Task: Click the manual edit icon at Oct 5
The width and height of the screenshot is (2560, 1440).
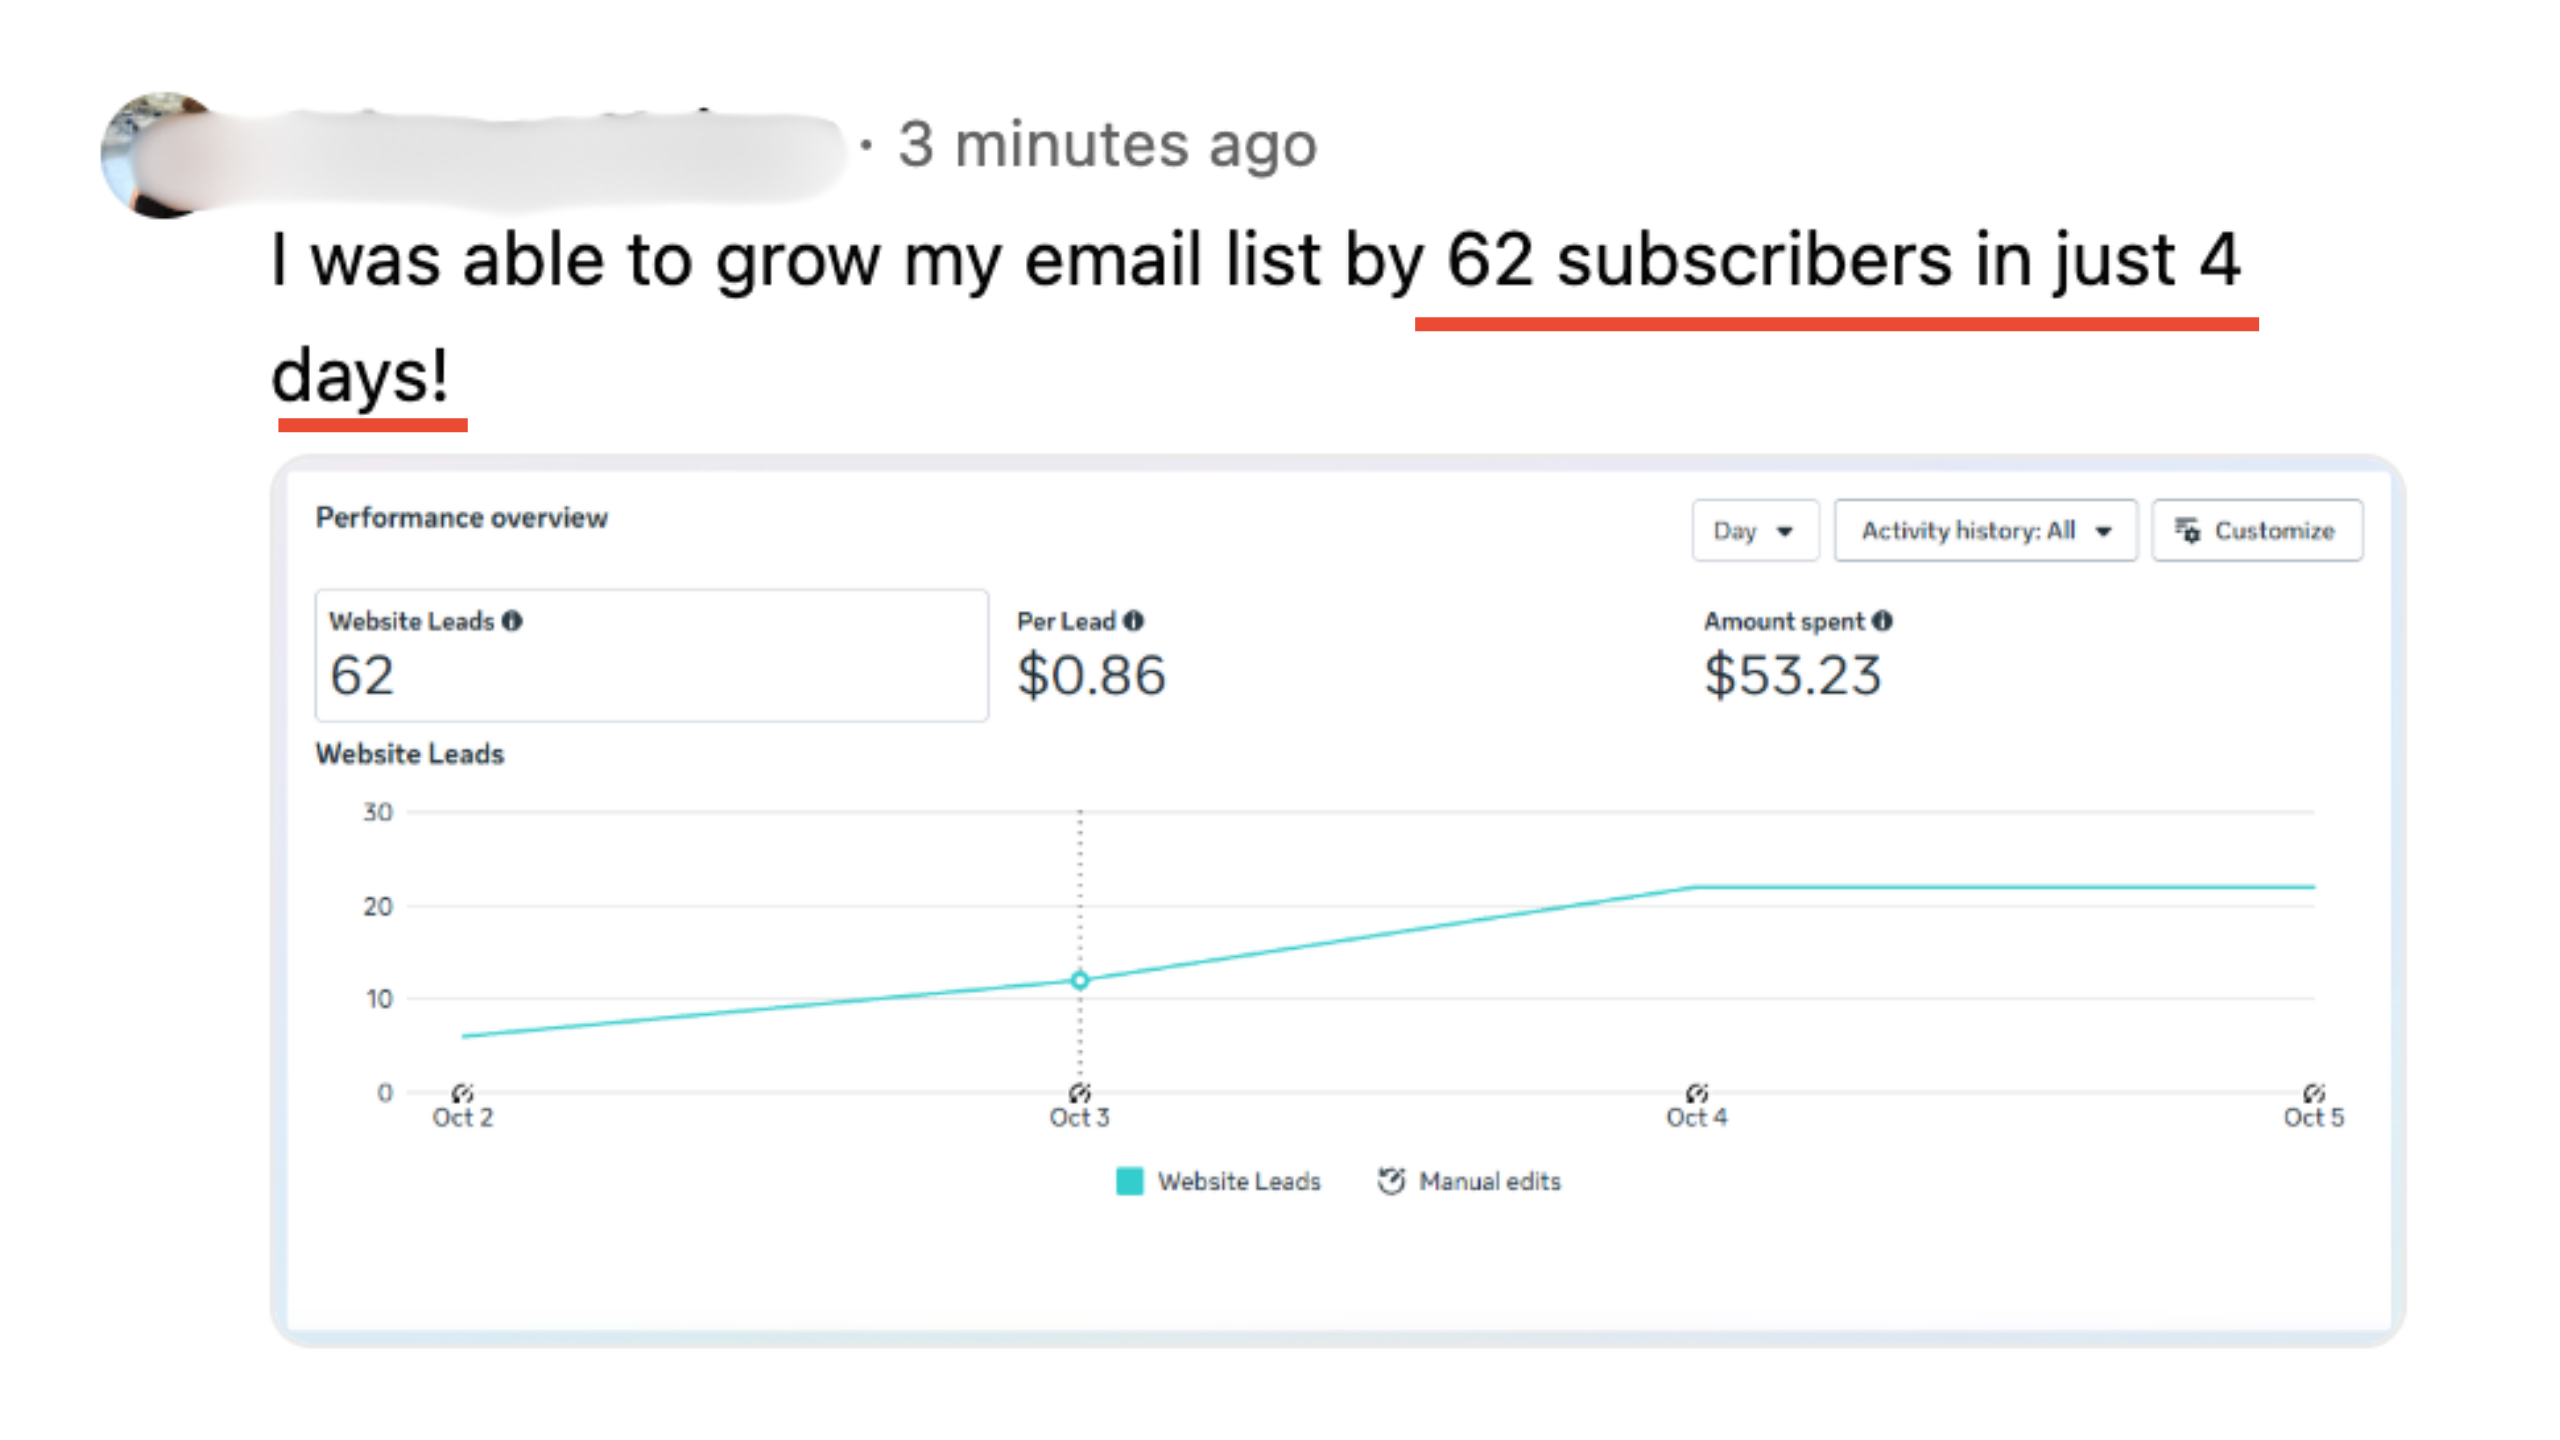Action: (x=2313, y=1092)
